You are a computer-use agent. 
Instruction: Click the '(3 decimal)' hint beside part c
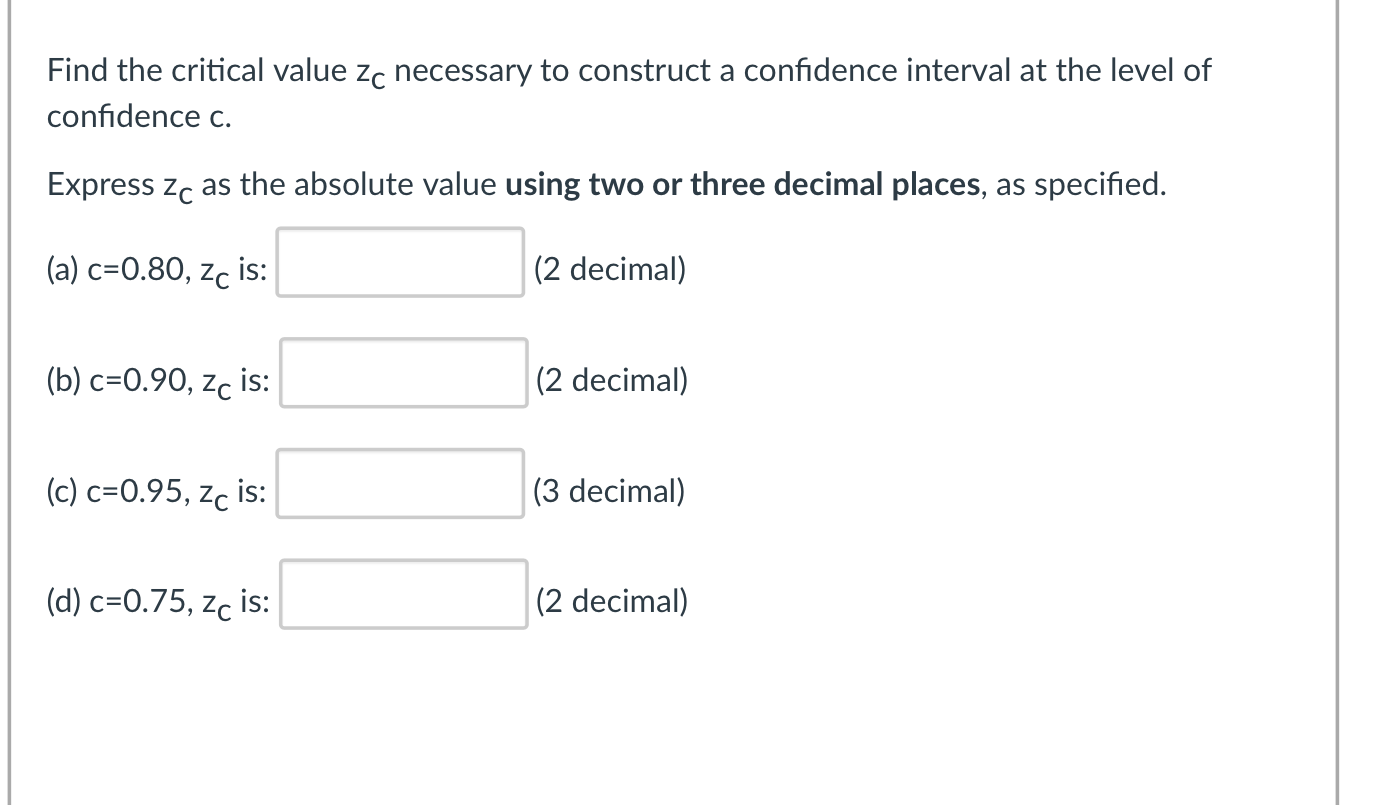click(x=610, y=490)
